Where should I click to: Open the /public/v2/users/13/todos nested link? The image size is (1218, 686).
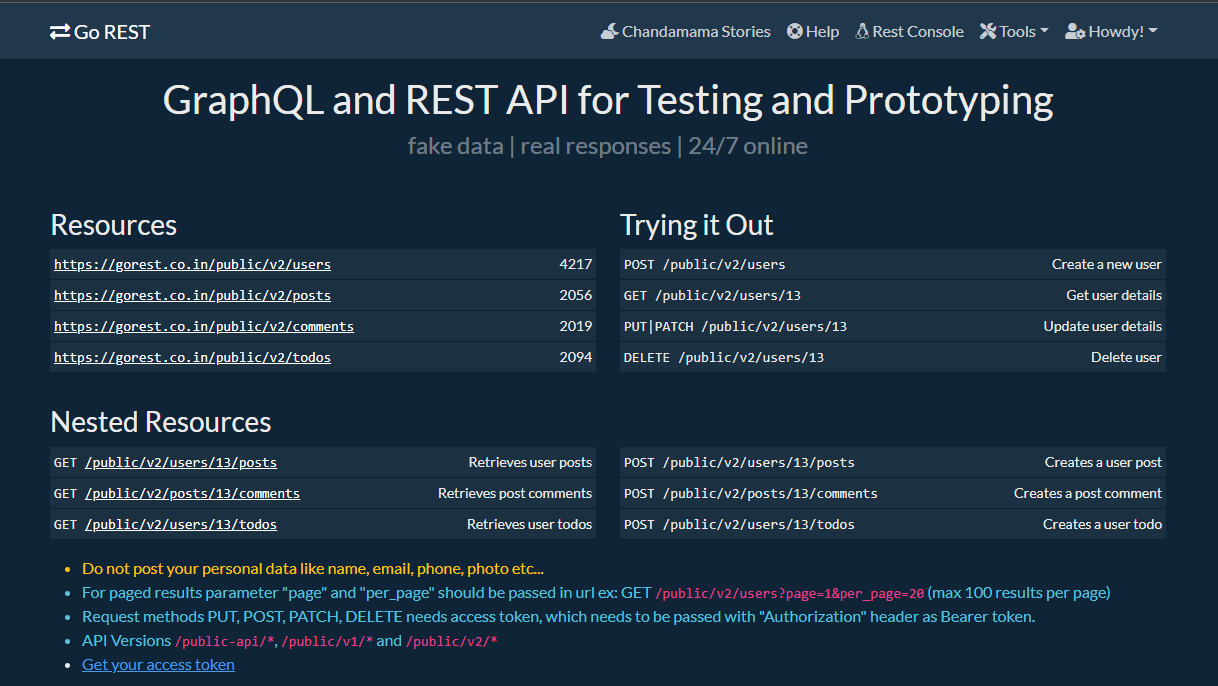pyautogui.click(x=181, y=525)
